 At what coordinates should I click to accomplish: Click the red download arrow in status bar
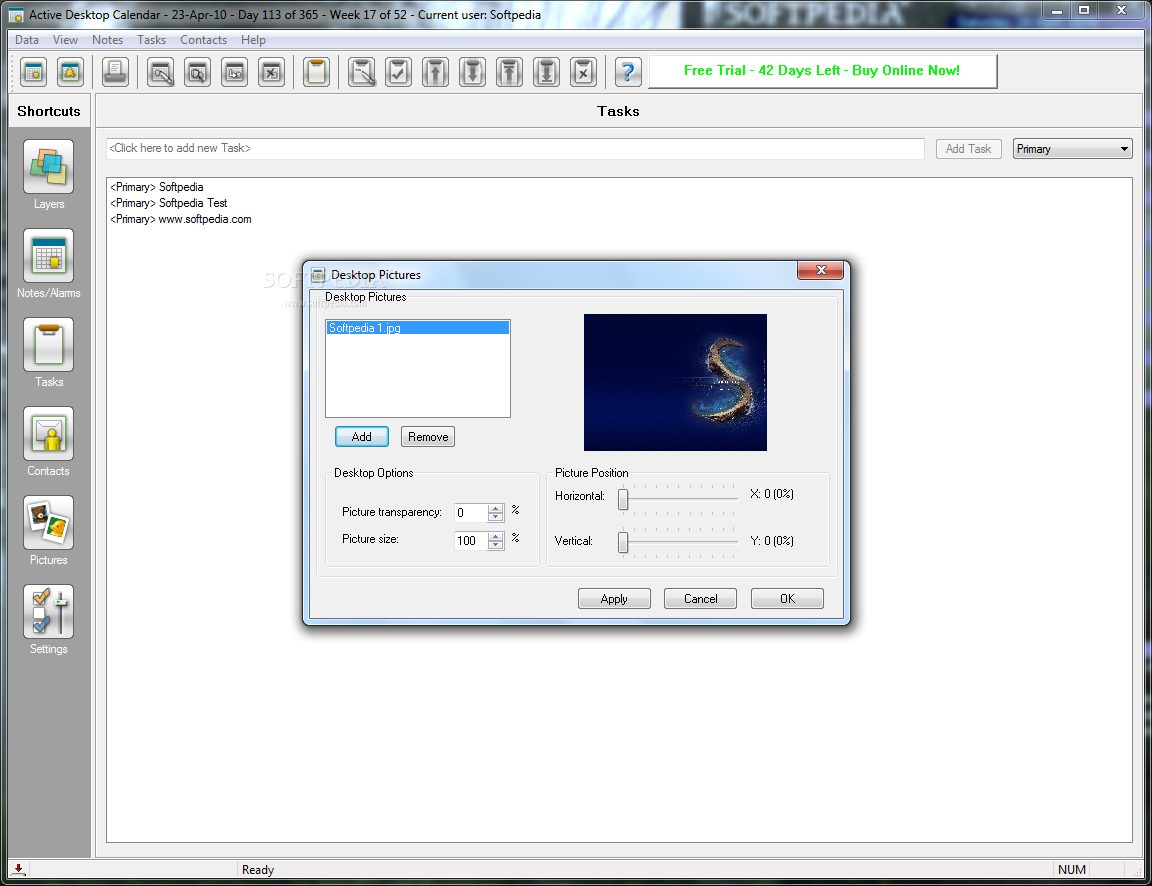pyautogui.click(x=18, y=870)
